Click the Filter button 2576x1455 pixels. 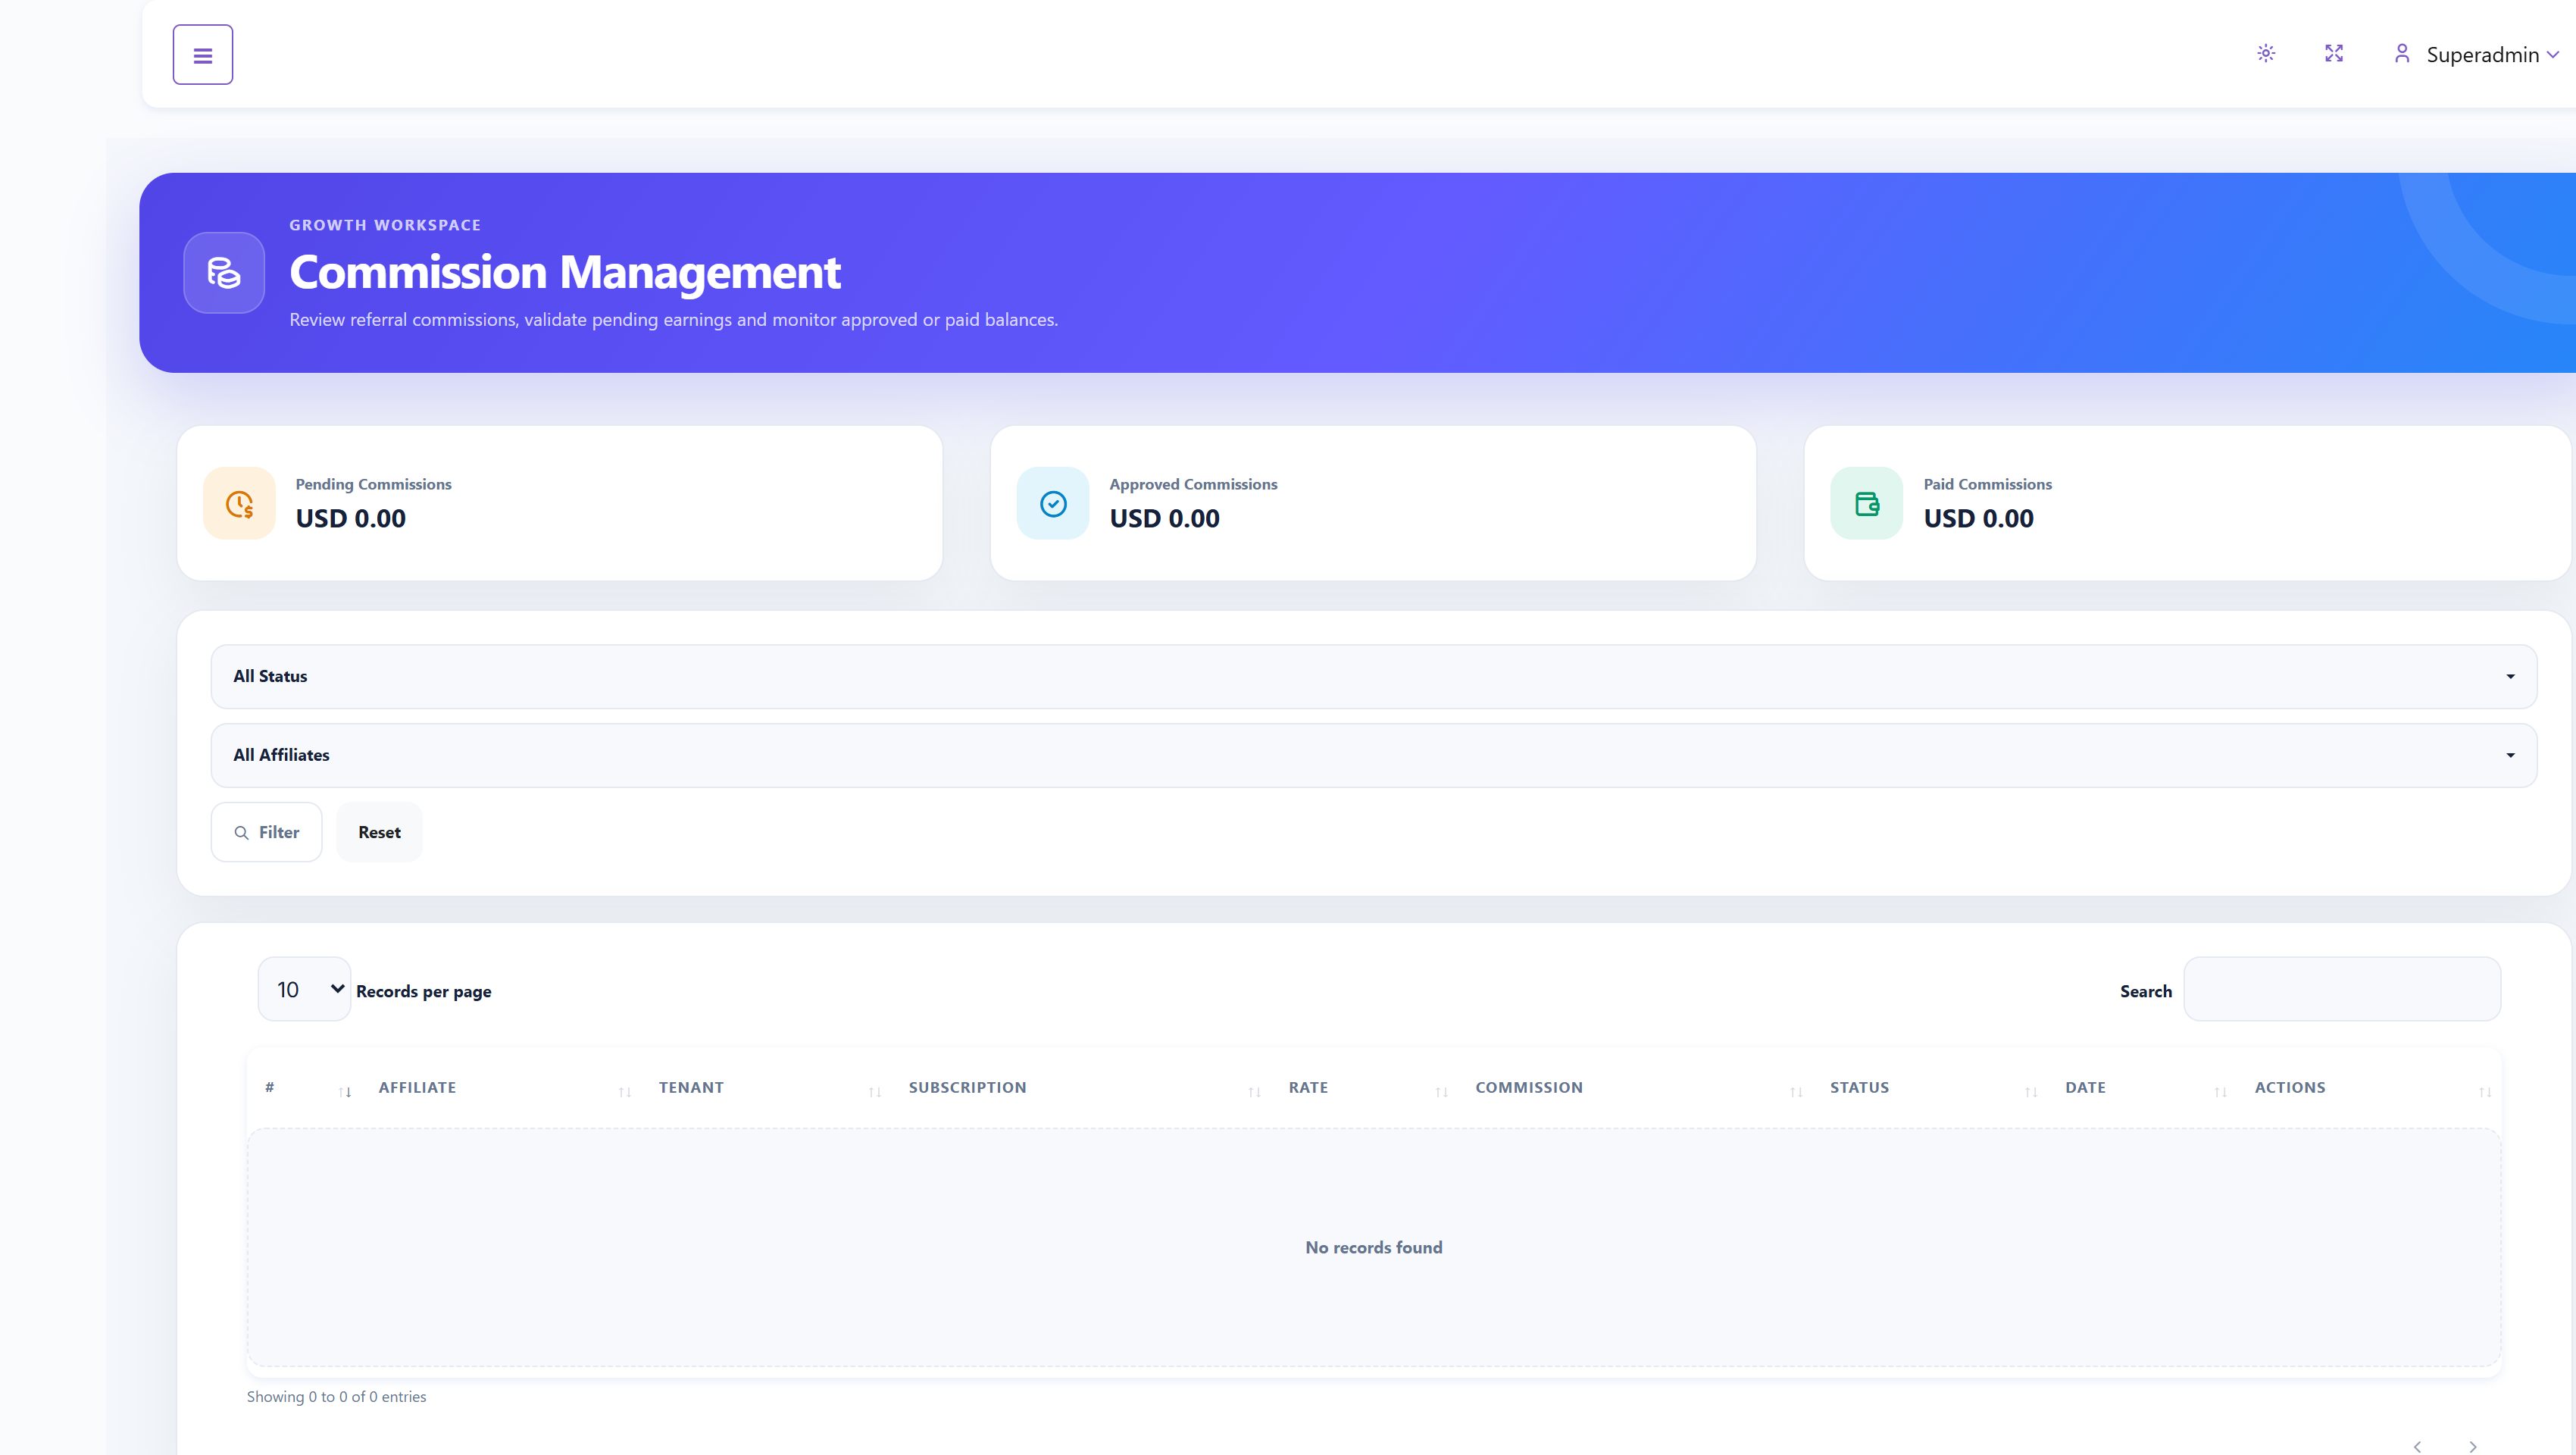[x=266, y=832]
